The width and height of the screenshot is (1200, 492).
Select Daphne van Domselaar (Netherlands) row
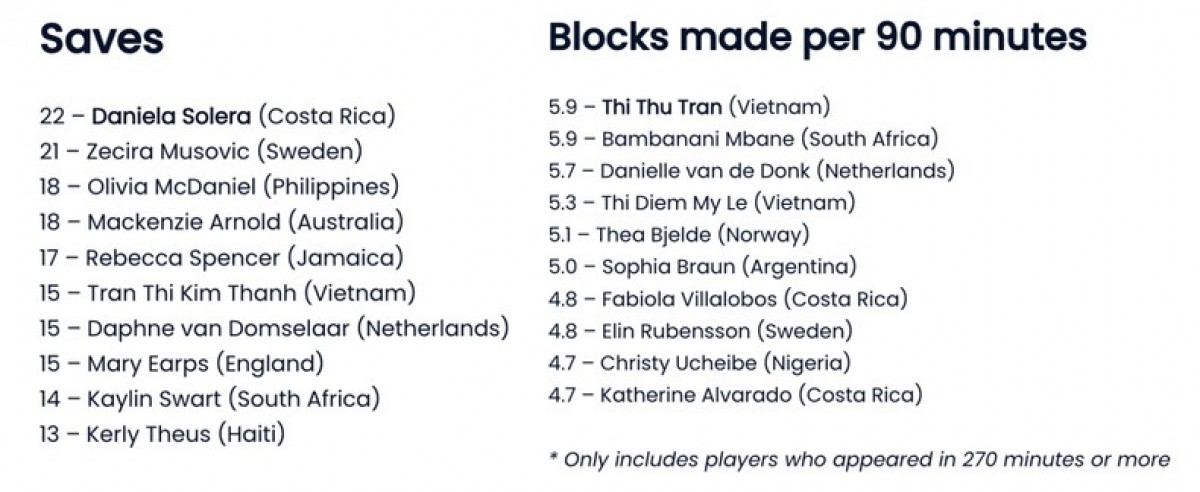(274, 328)
